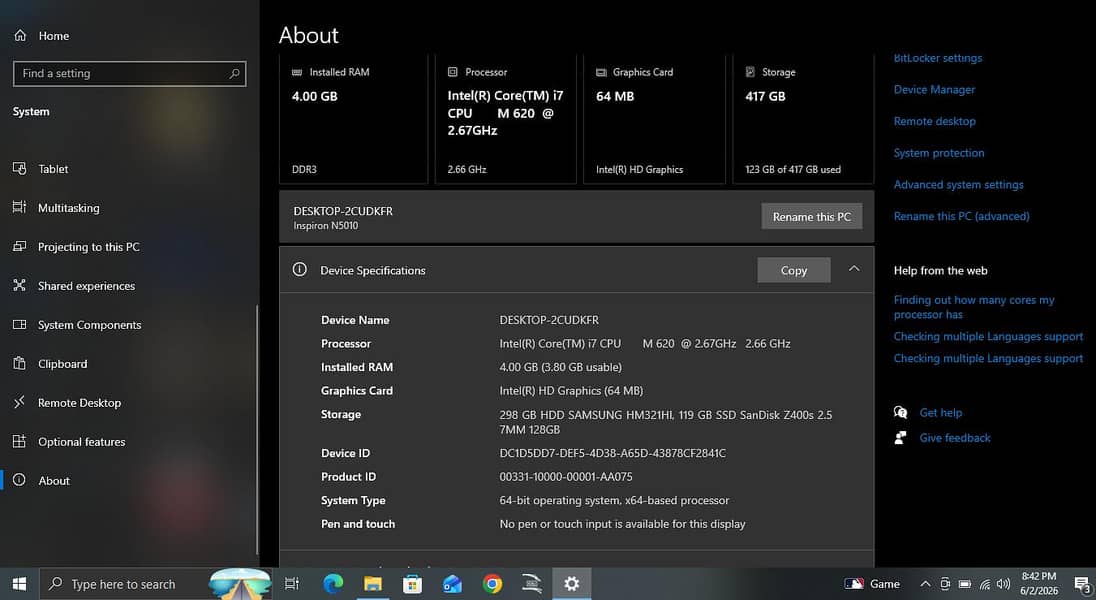Click the Find a setting search box
Image resolution: width=1096 pixels, height=600 pixels.
[129, 73]
